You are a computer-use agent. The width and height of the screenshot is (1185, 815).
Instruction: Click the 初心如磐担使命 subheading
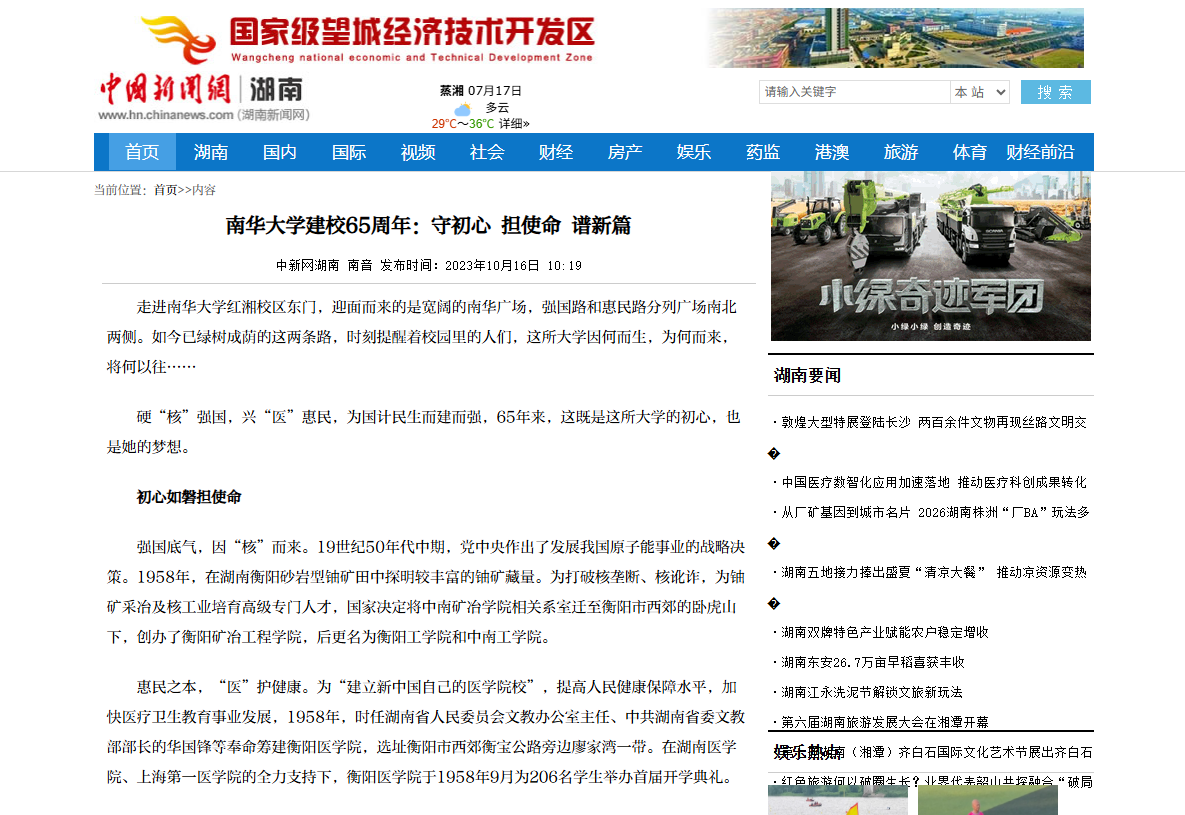189,497
